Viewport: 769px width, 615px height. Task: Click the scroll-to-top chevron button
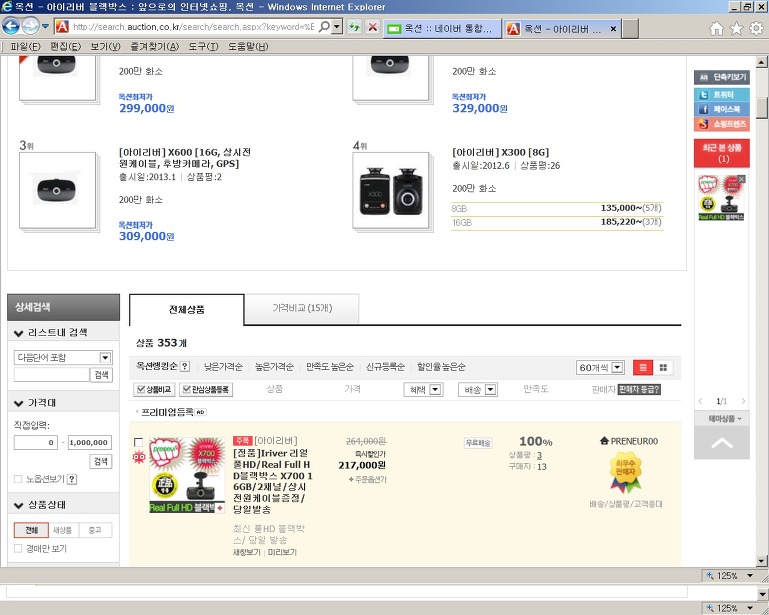pos(721,442)
